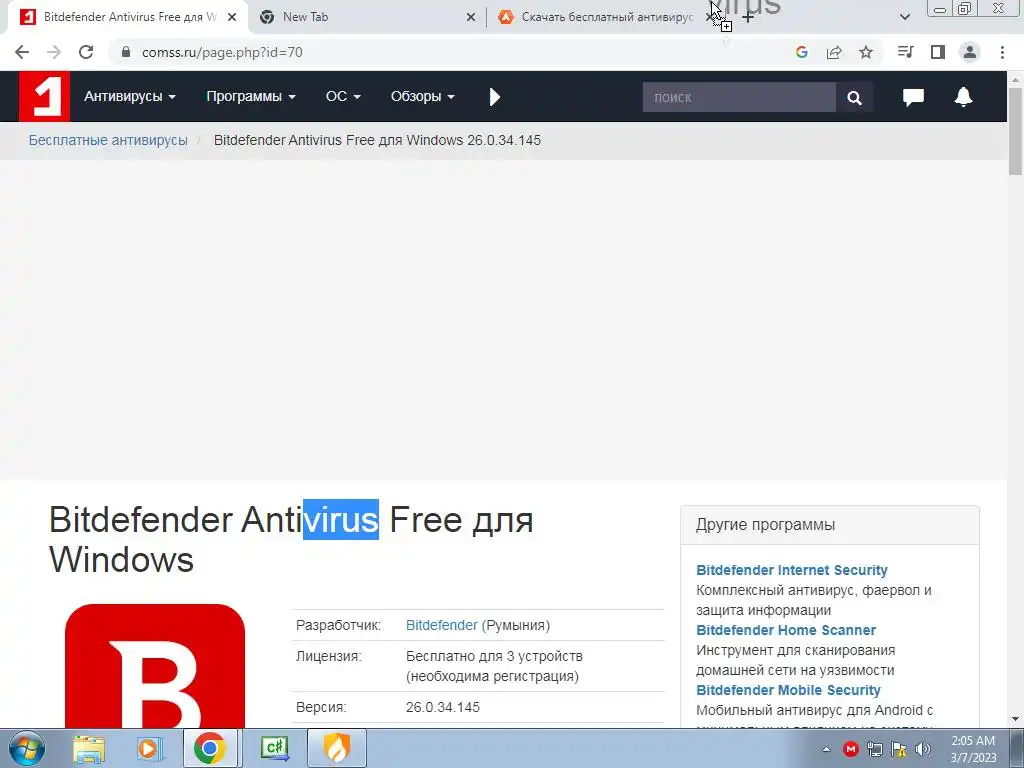The width and height of the screenshot is (1024, 768).
Task: Open the C# app on taskbar
Action: pos(274,748)
